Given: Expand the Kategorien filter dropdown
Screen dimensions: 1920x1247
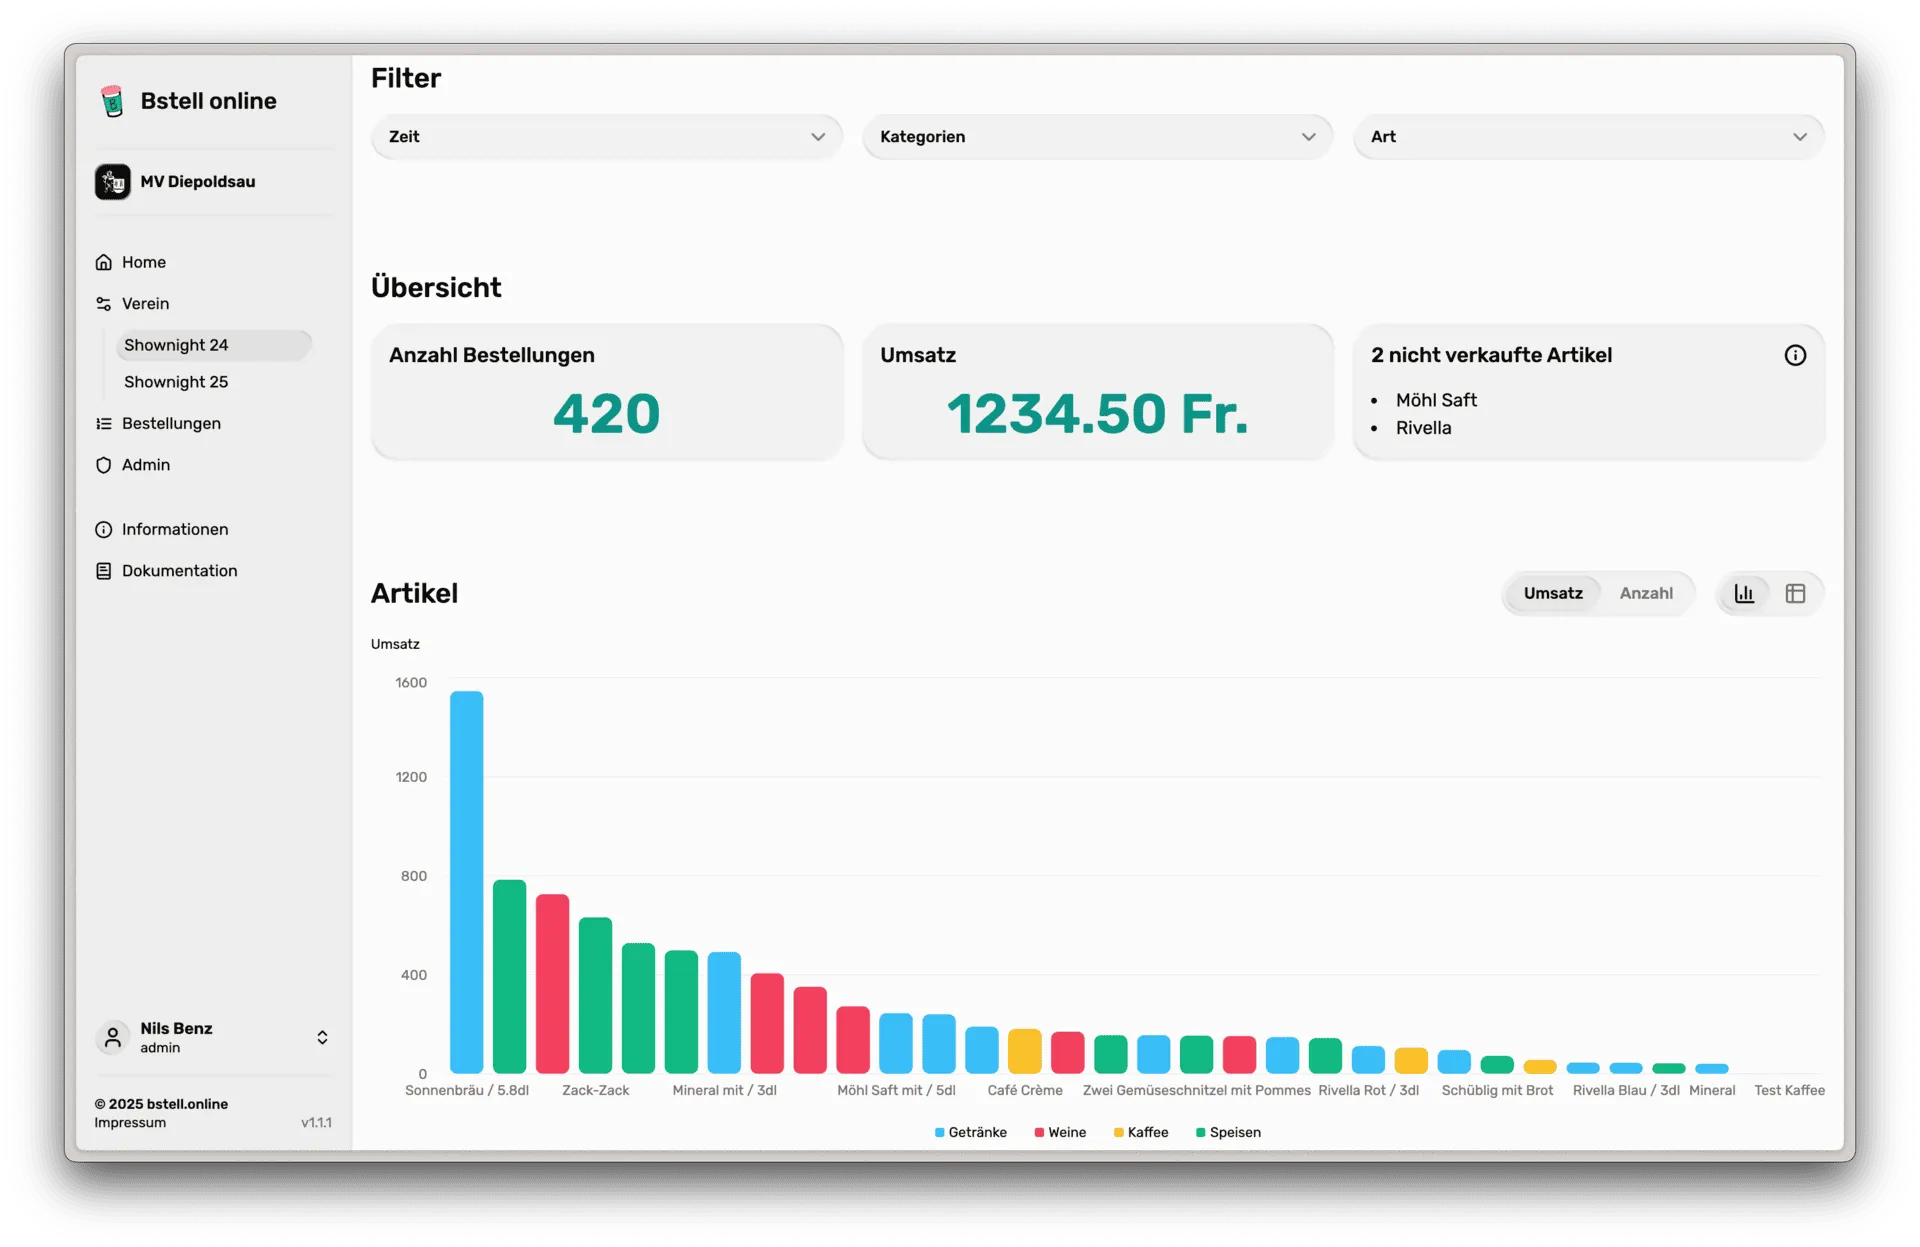Looking at the screenshot, I should (1097, 137).
